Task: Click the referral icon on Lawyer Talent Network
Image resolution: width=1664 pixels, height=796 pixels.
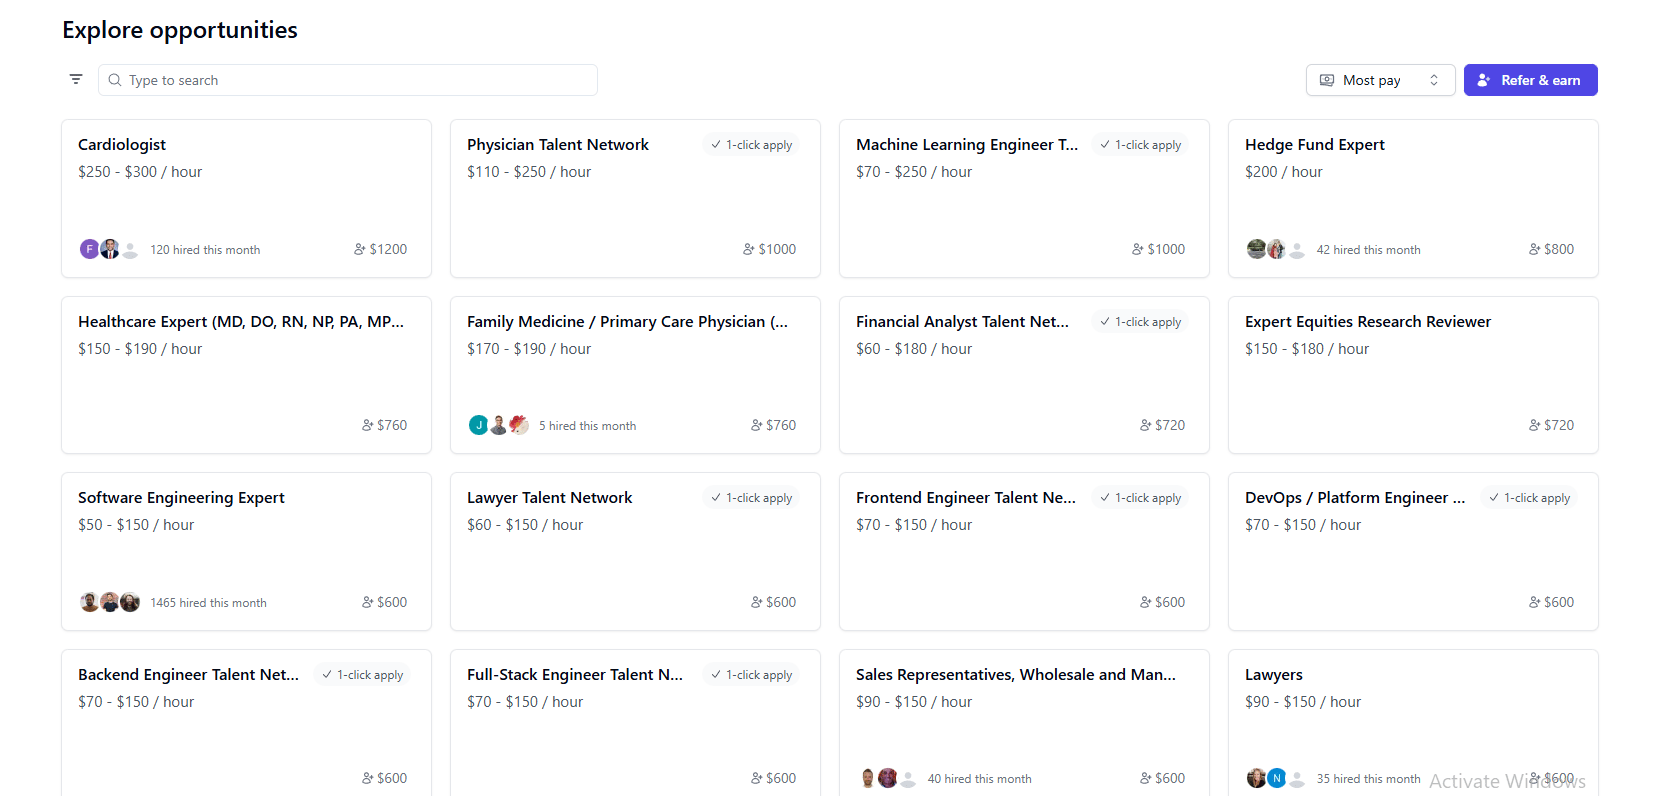Action: coord(757,602)
